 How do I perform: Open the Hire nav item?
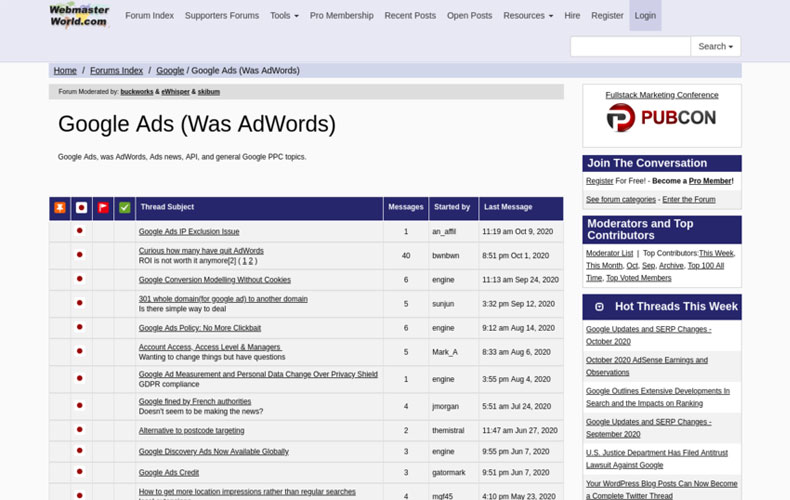click(572, 16)
